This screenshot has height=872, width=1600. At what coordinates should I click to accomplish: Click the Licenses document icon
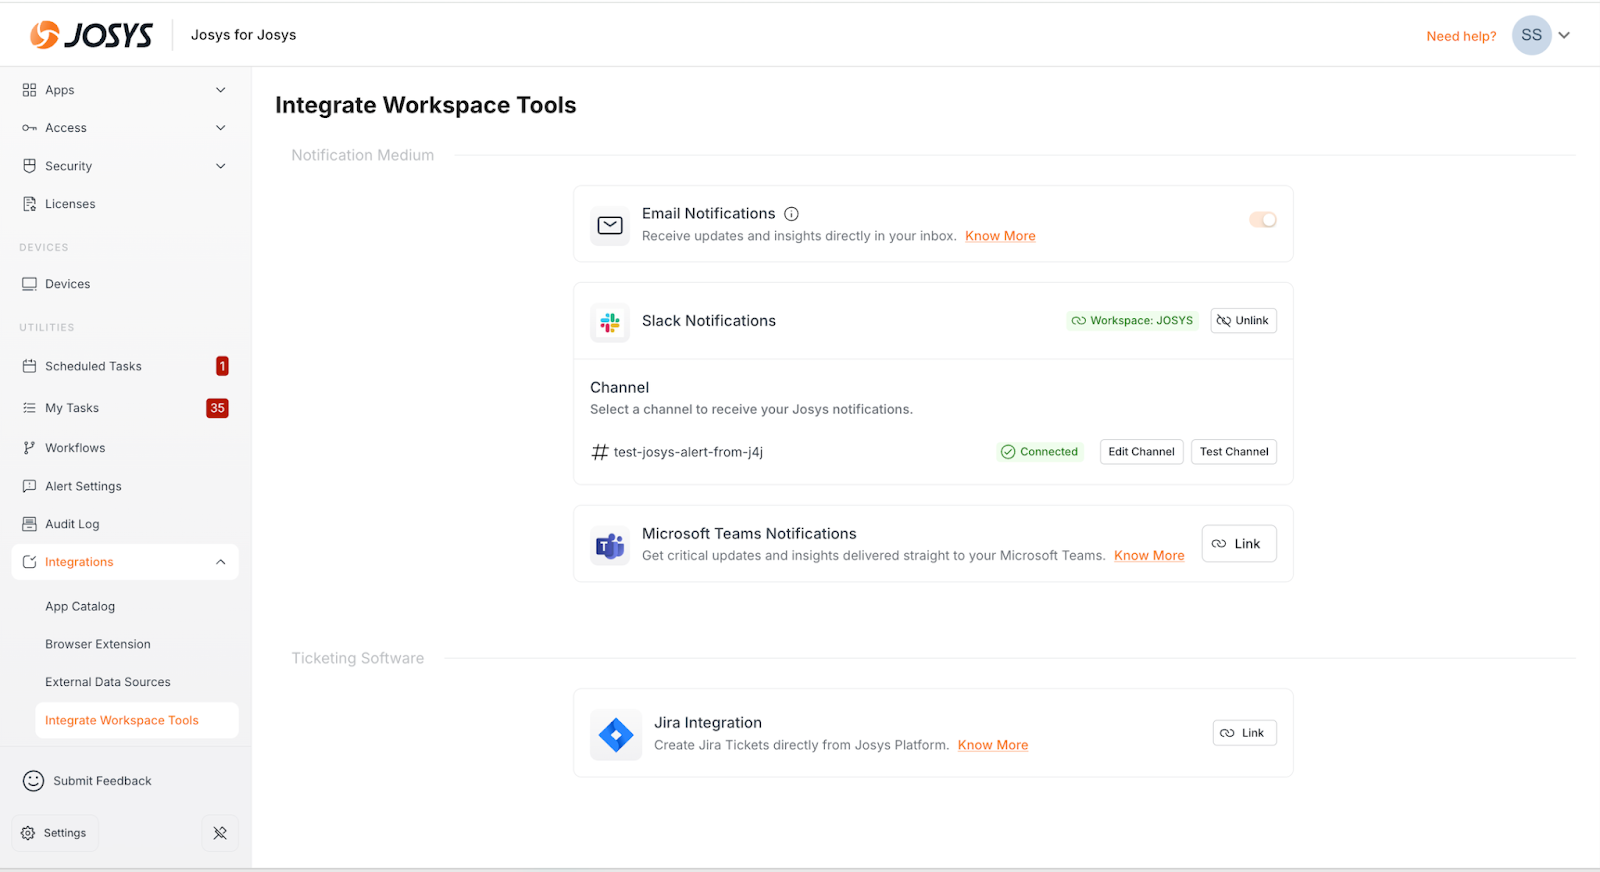click(29, 204)
